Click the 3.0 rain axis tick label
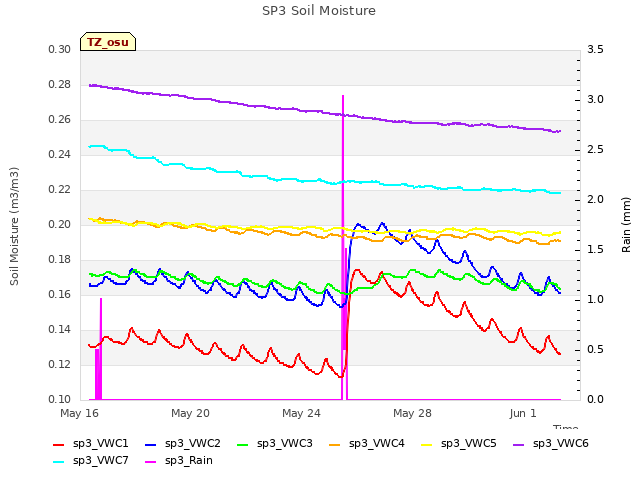Viewport: 640px width, 480px height. click(595, 100)
